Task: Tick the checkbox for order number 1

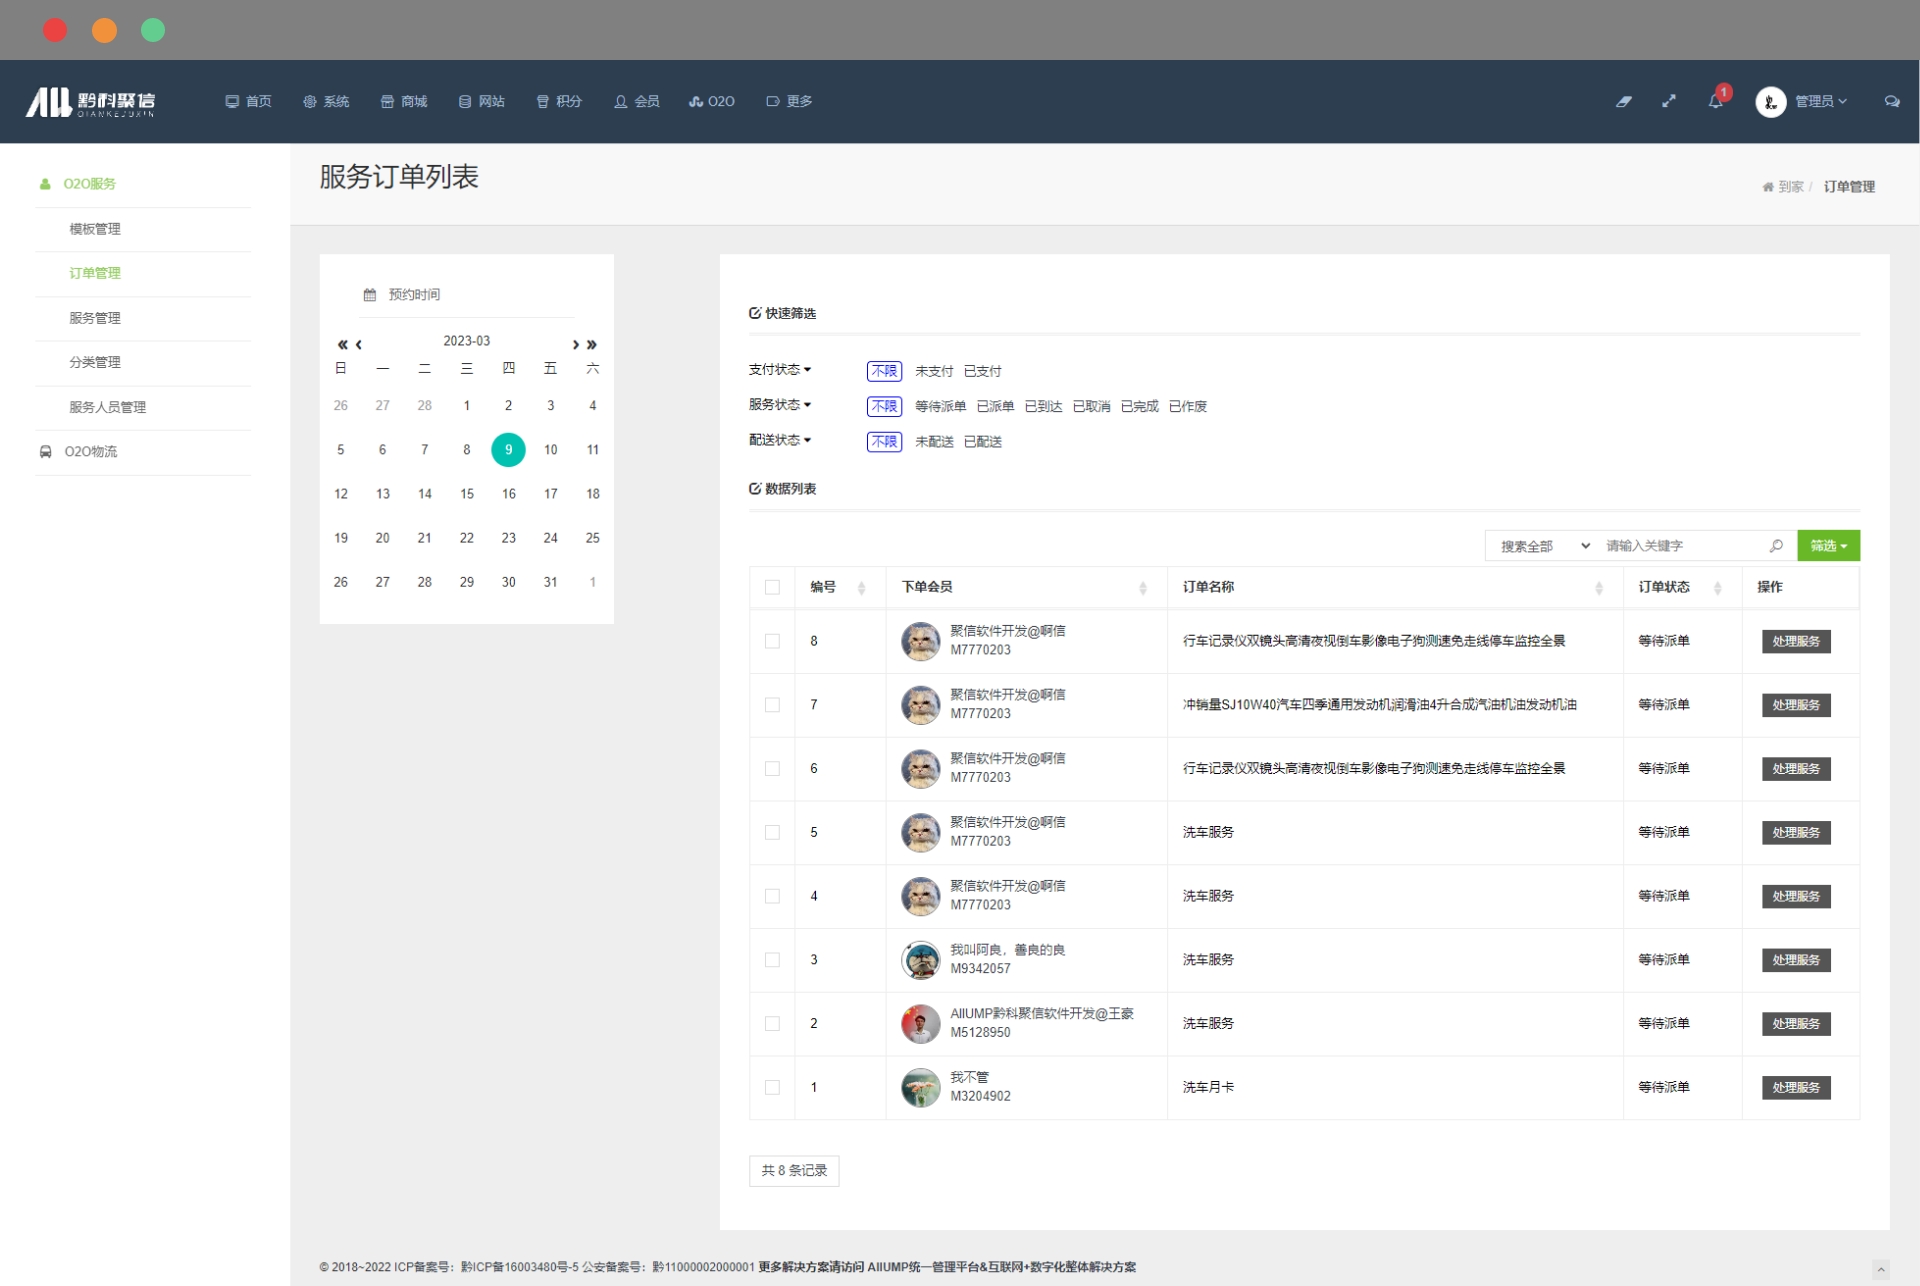Action: pyautogui.click(x=772, y=1087)
